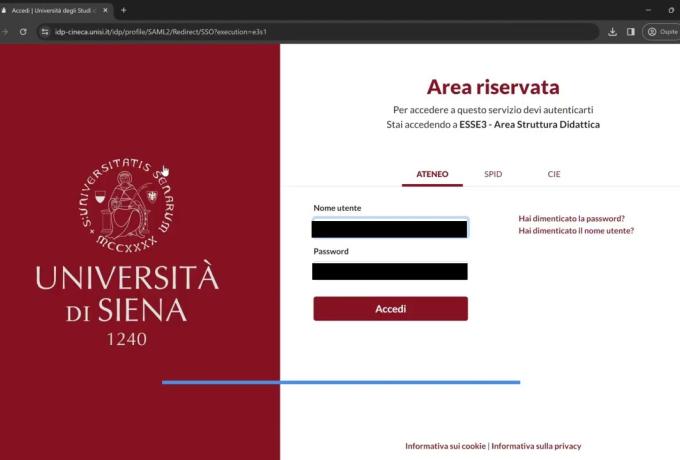Click ESSE3 - Area Struttura Didattica text
Viewport: 680px width, 460px height.
[530, 124]
